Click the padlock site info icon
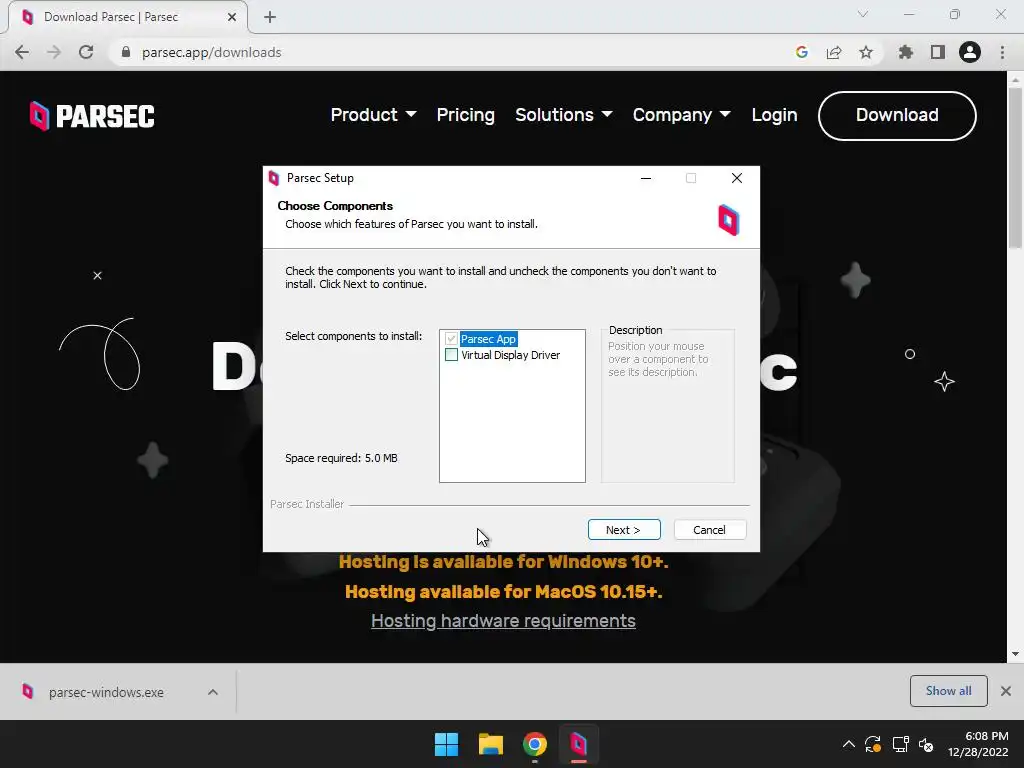1024x768 pixels. 126,52
